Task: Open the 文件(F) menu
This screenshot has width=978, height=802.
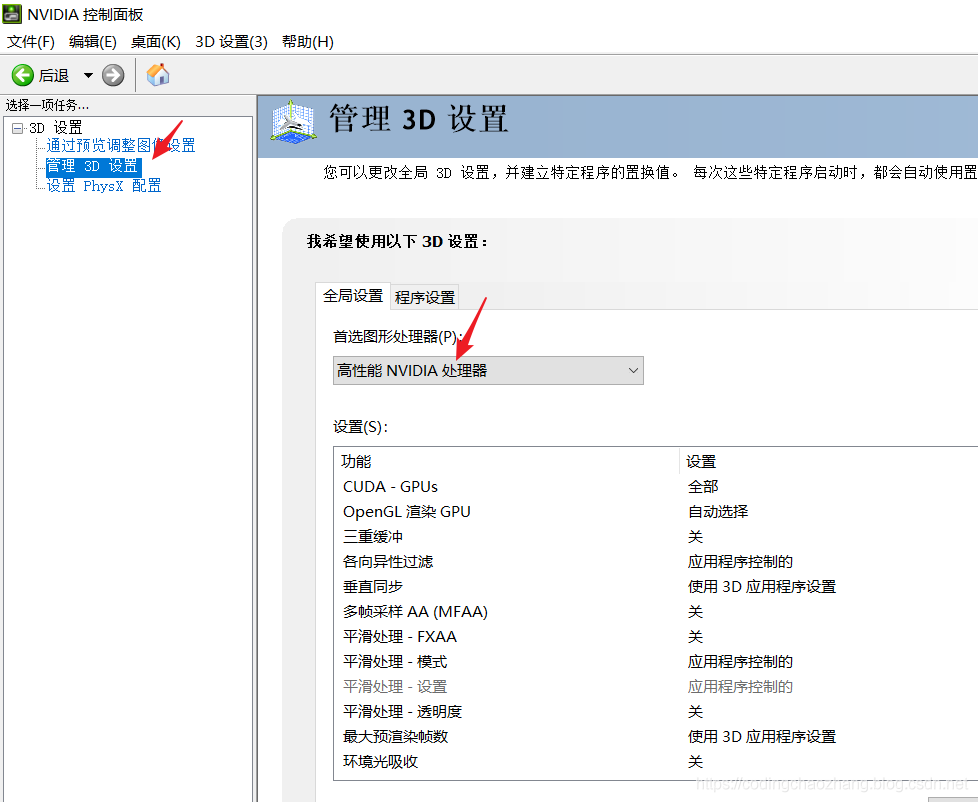Action: pos(29,41)
